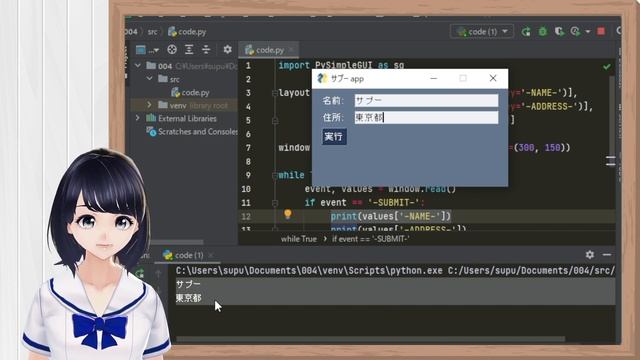Click the green inspection checkmark in the editor
The width and height of the screenshot is (640, 360).
[x=607, y=66]
